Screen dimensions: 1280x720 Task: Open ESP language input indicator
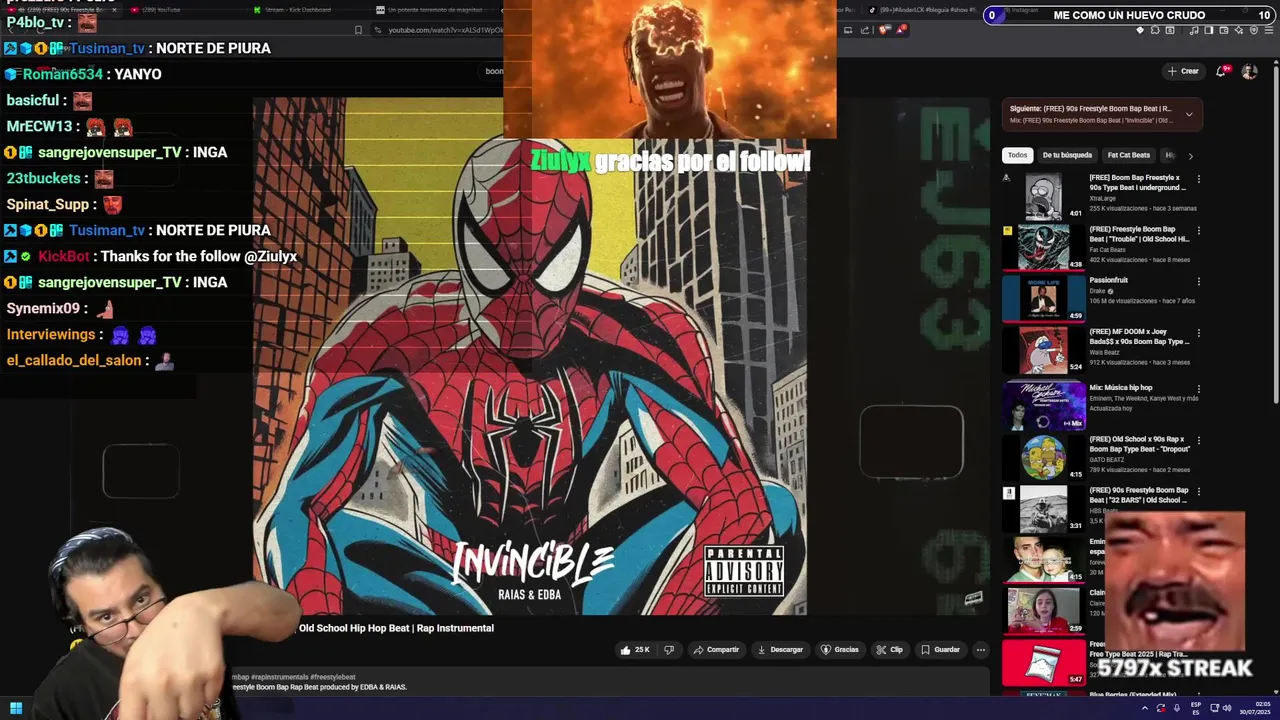click(1196, 708)
